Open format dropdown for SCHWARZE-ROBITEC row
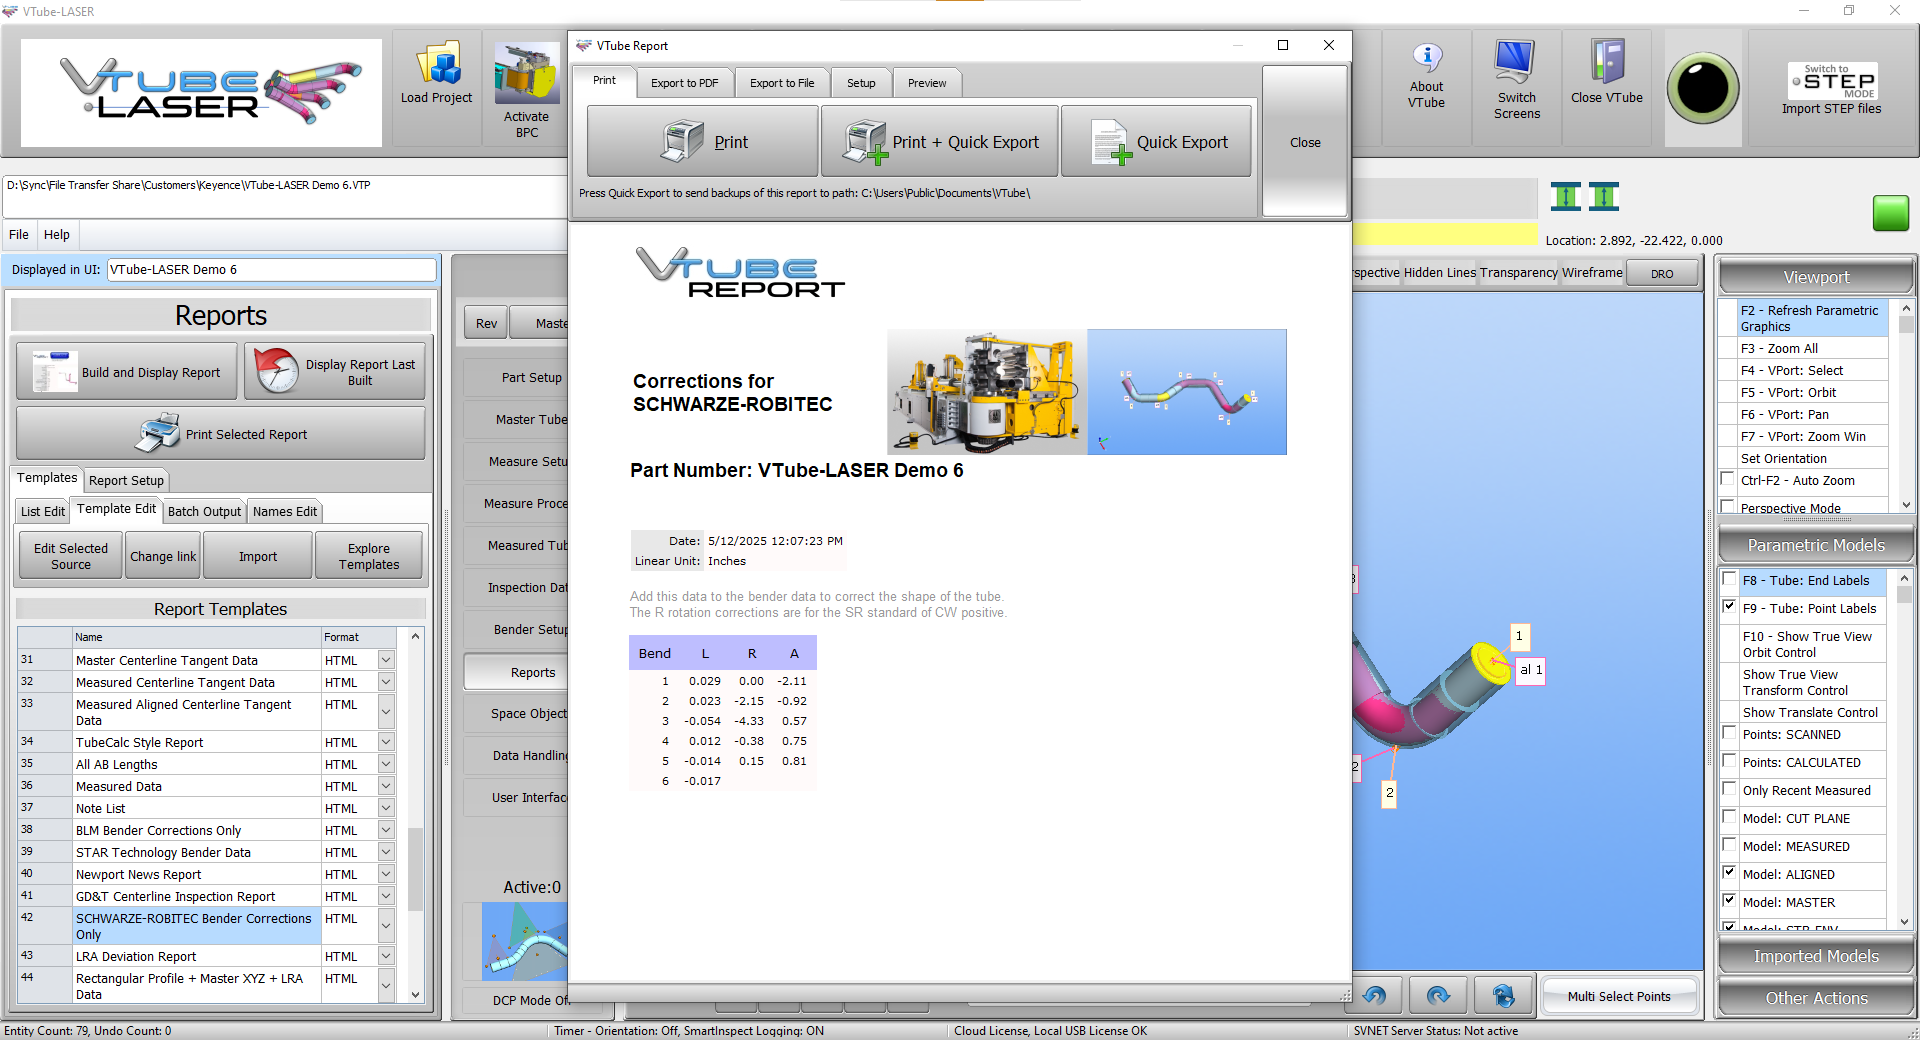 click(x=386, y=926)
